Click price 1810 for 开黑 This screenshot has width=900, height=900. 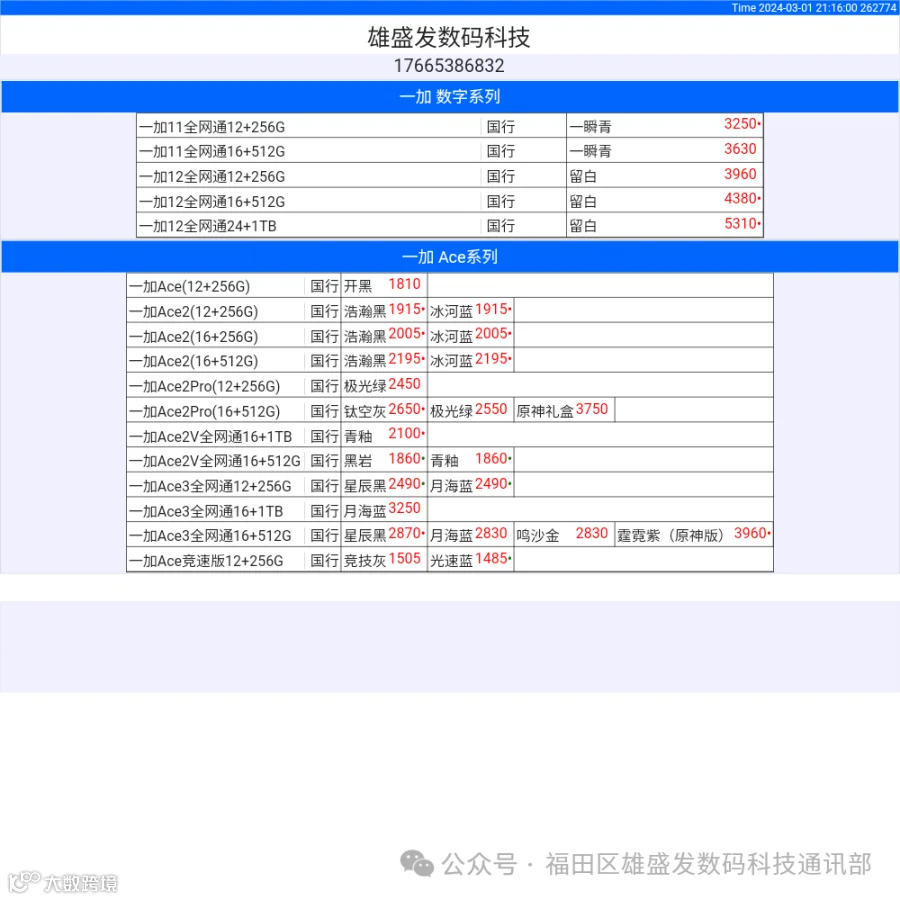coord(404,284)
